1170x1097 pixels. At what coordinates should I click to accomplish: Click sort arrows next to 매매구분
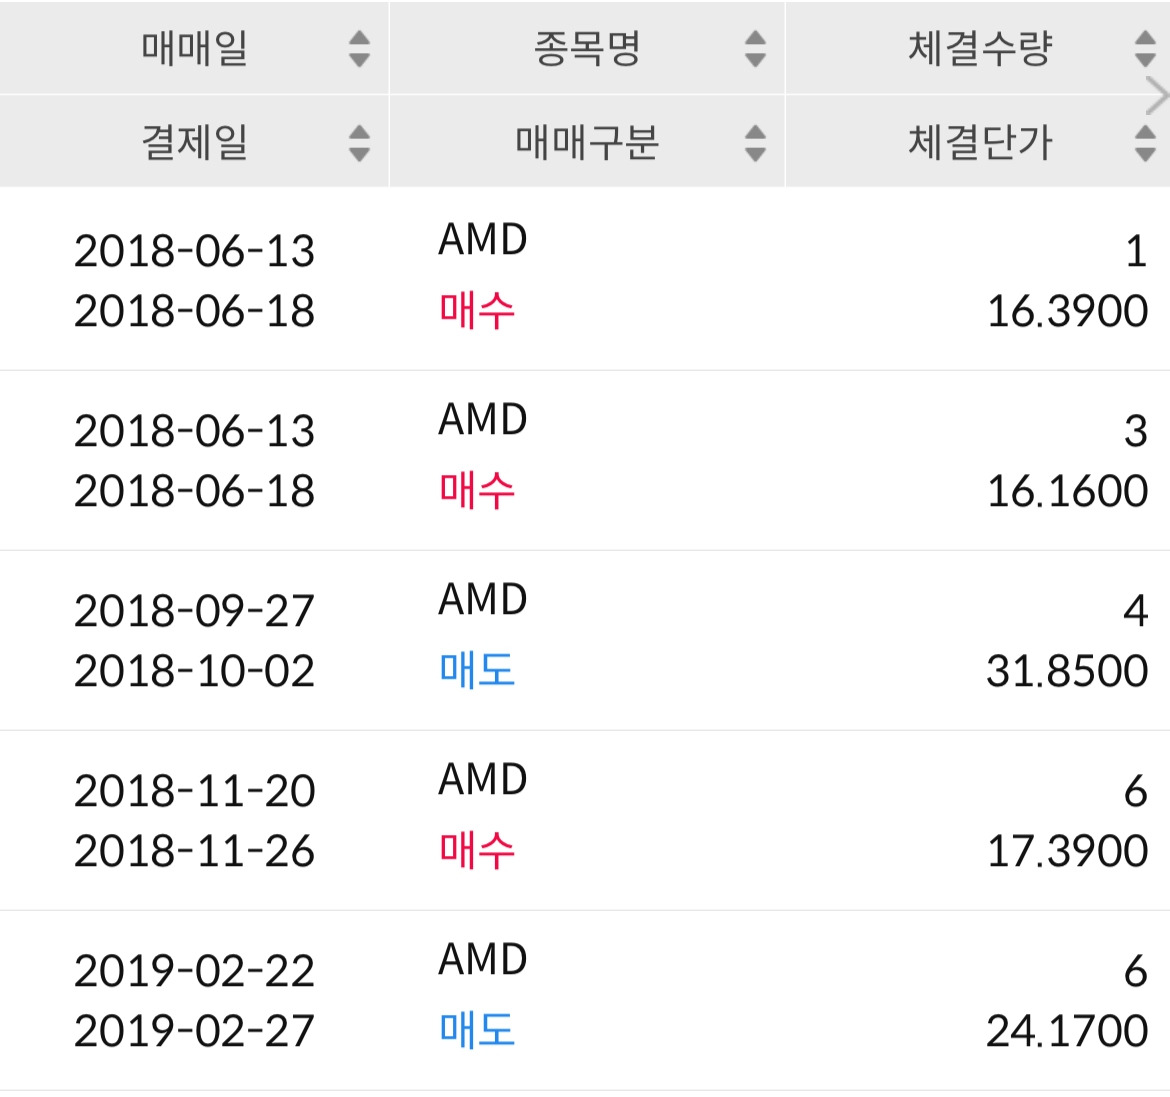(x=756, y=142)
